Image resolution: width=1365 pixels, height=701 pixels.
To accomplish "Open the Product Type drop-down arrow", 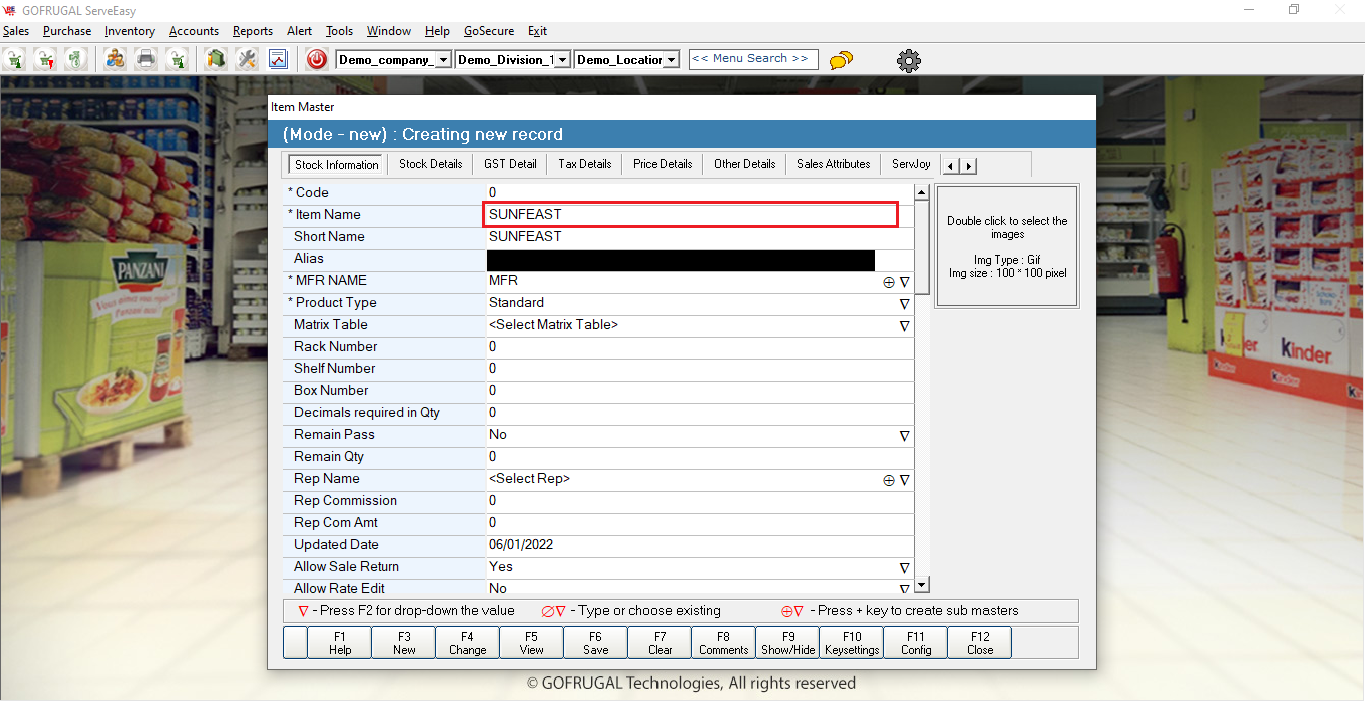I will tap(904, 304).
